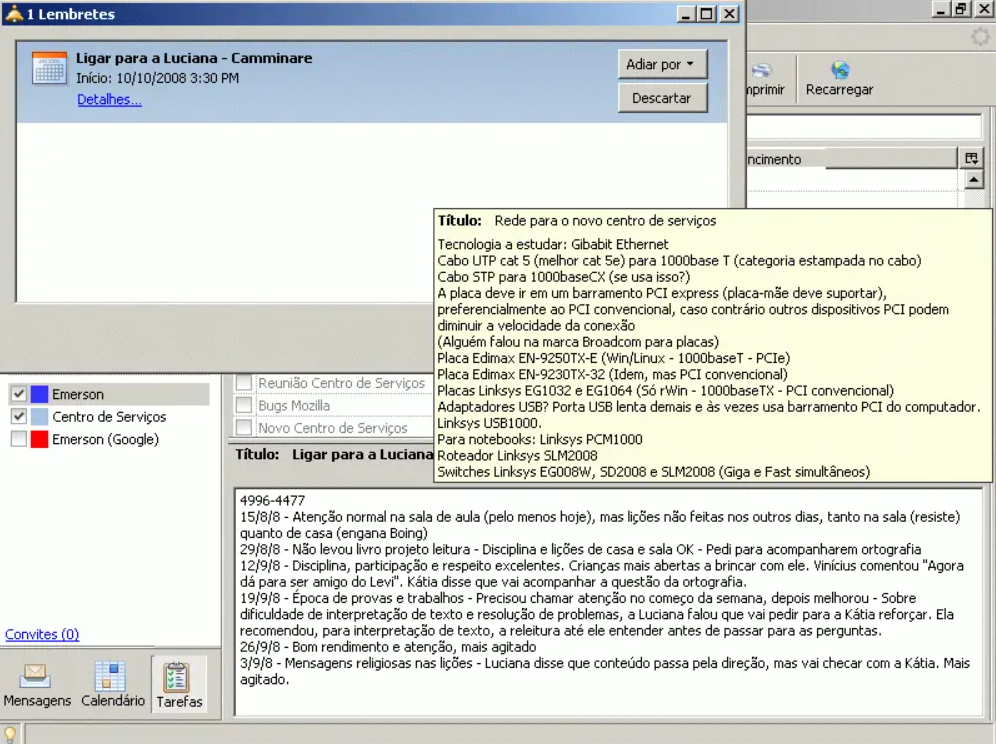This screenshot has width=996, height=744.
Task: Switch to Mensagens mode via the envelope icon
Action: pos(35,676)
